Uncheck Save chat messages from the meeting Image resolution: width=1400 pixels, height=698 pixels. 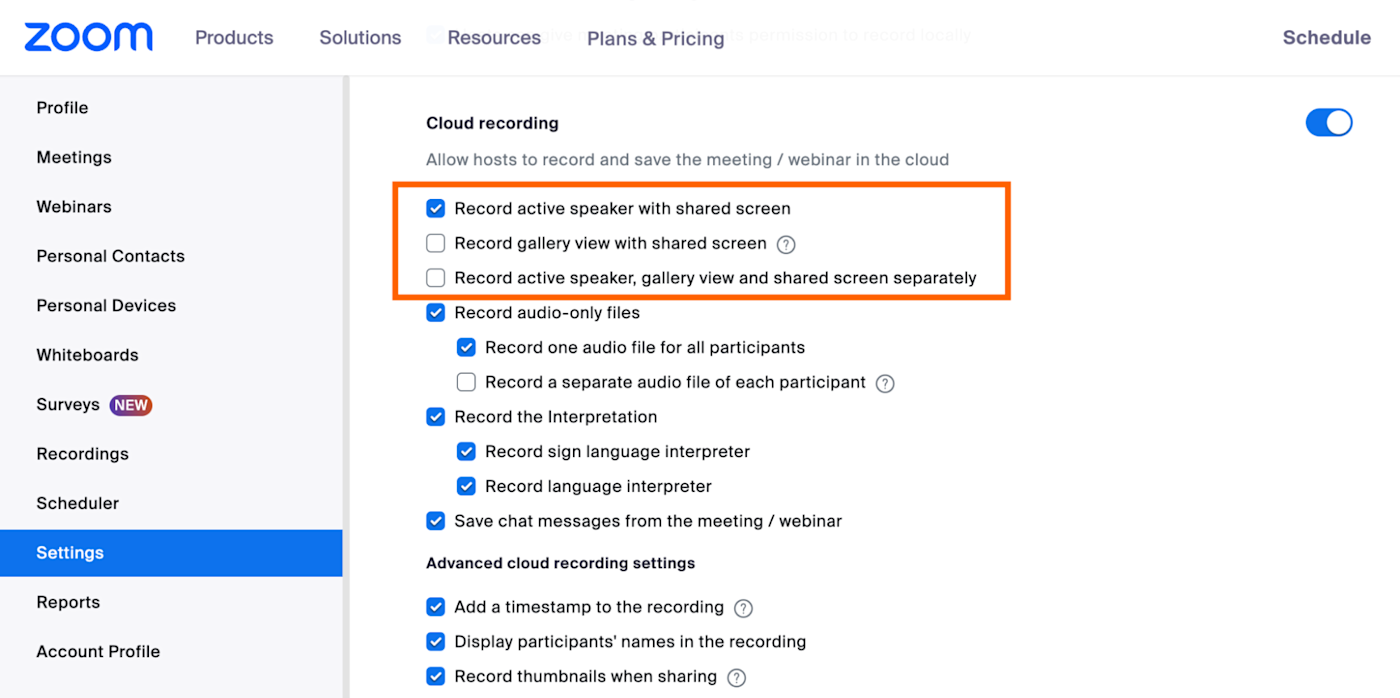click(436, 521)
